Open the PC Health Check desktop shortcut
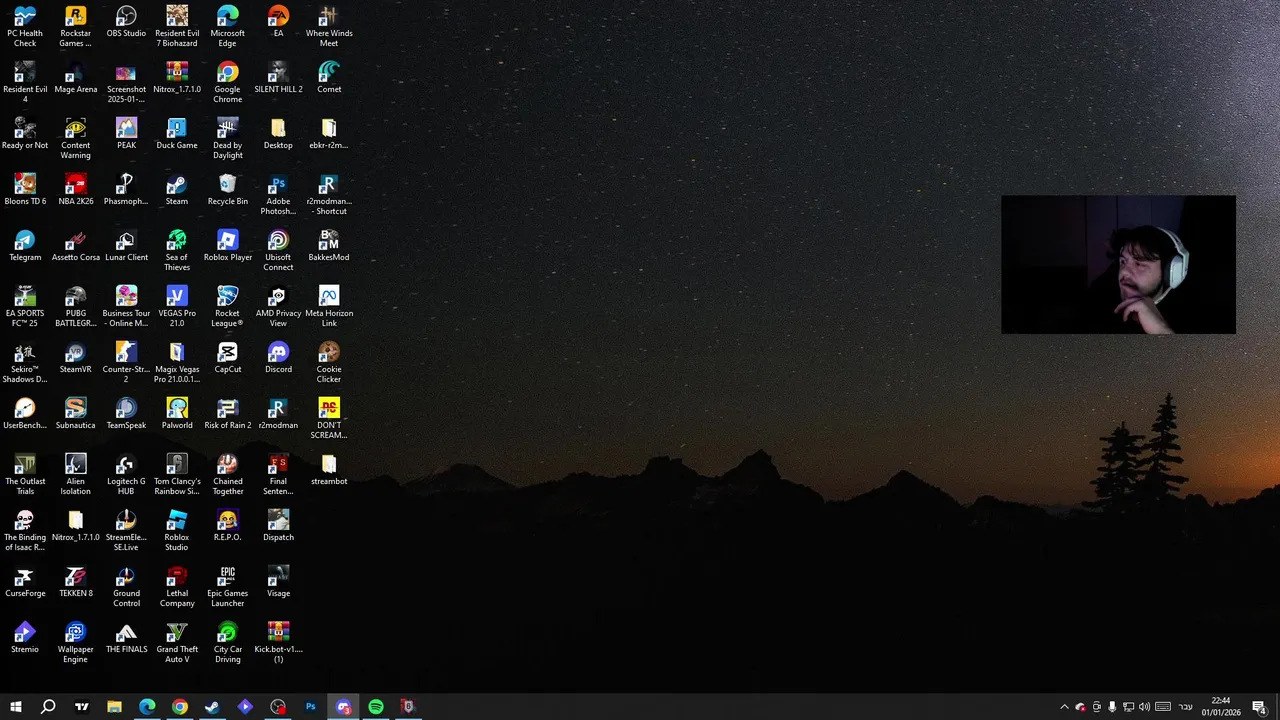The width and height of the screenshot is (1280, 720). [x=25, y=26]
